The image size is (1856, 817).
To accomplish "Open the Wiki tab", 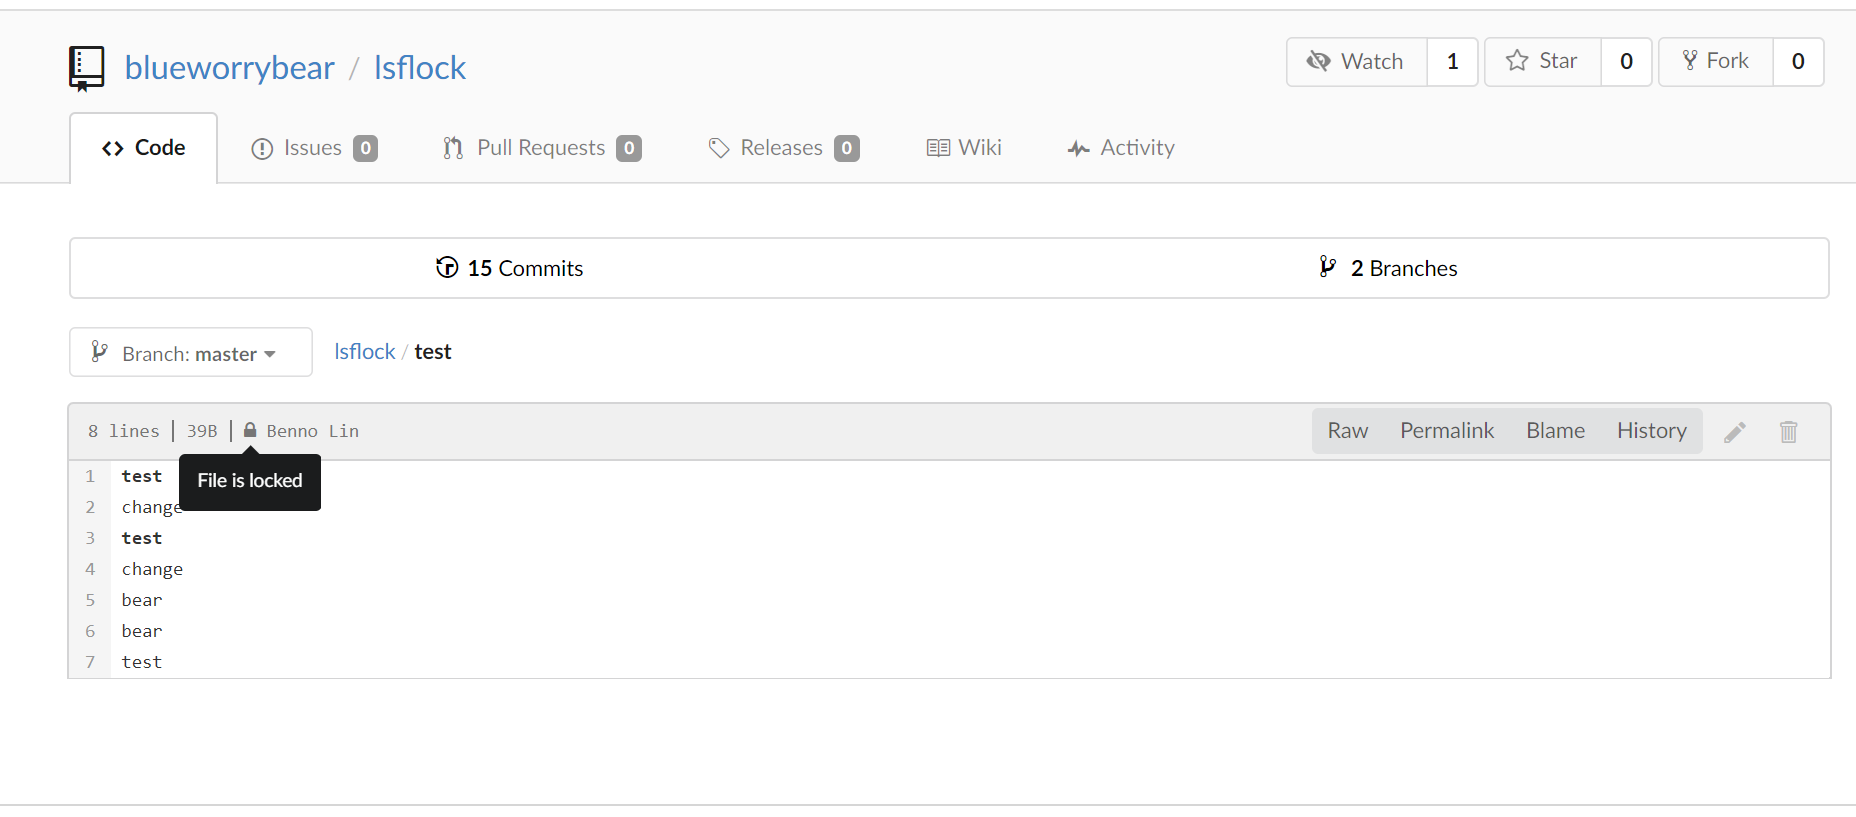I will (x=964, y=148).
